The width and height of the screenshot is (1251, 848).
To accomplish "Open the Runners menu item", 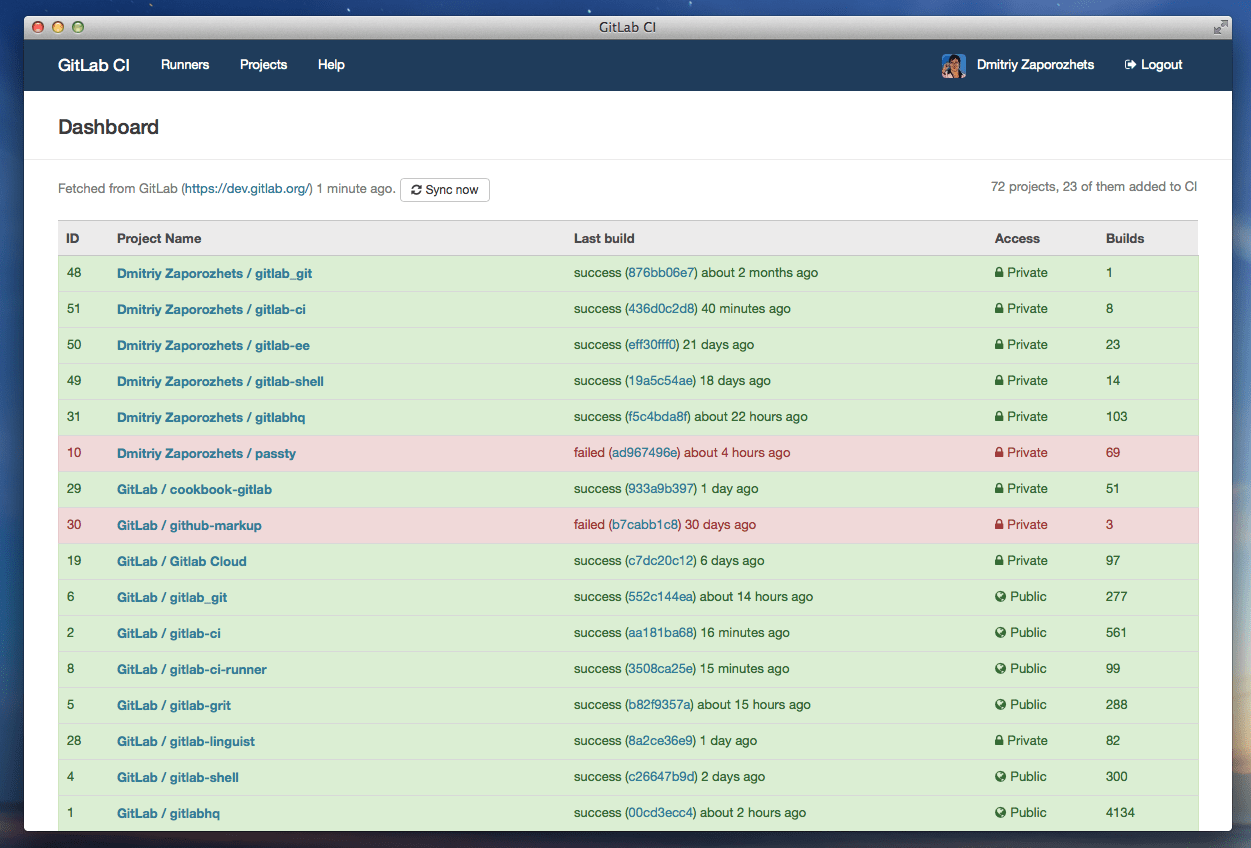I will pyautogui.click(x=185, y=65).
